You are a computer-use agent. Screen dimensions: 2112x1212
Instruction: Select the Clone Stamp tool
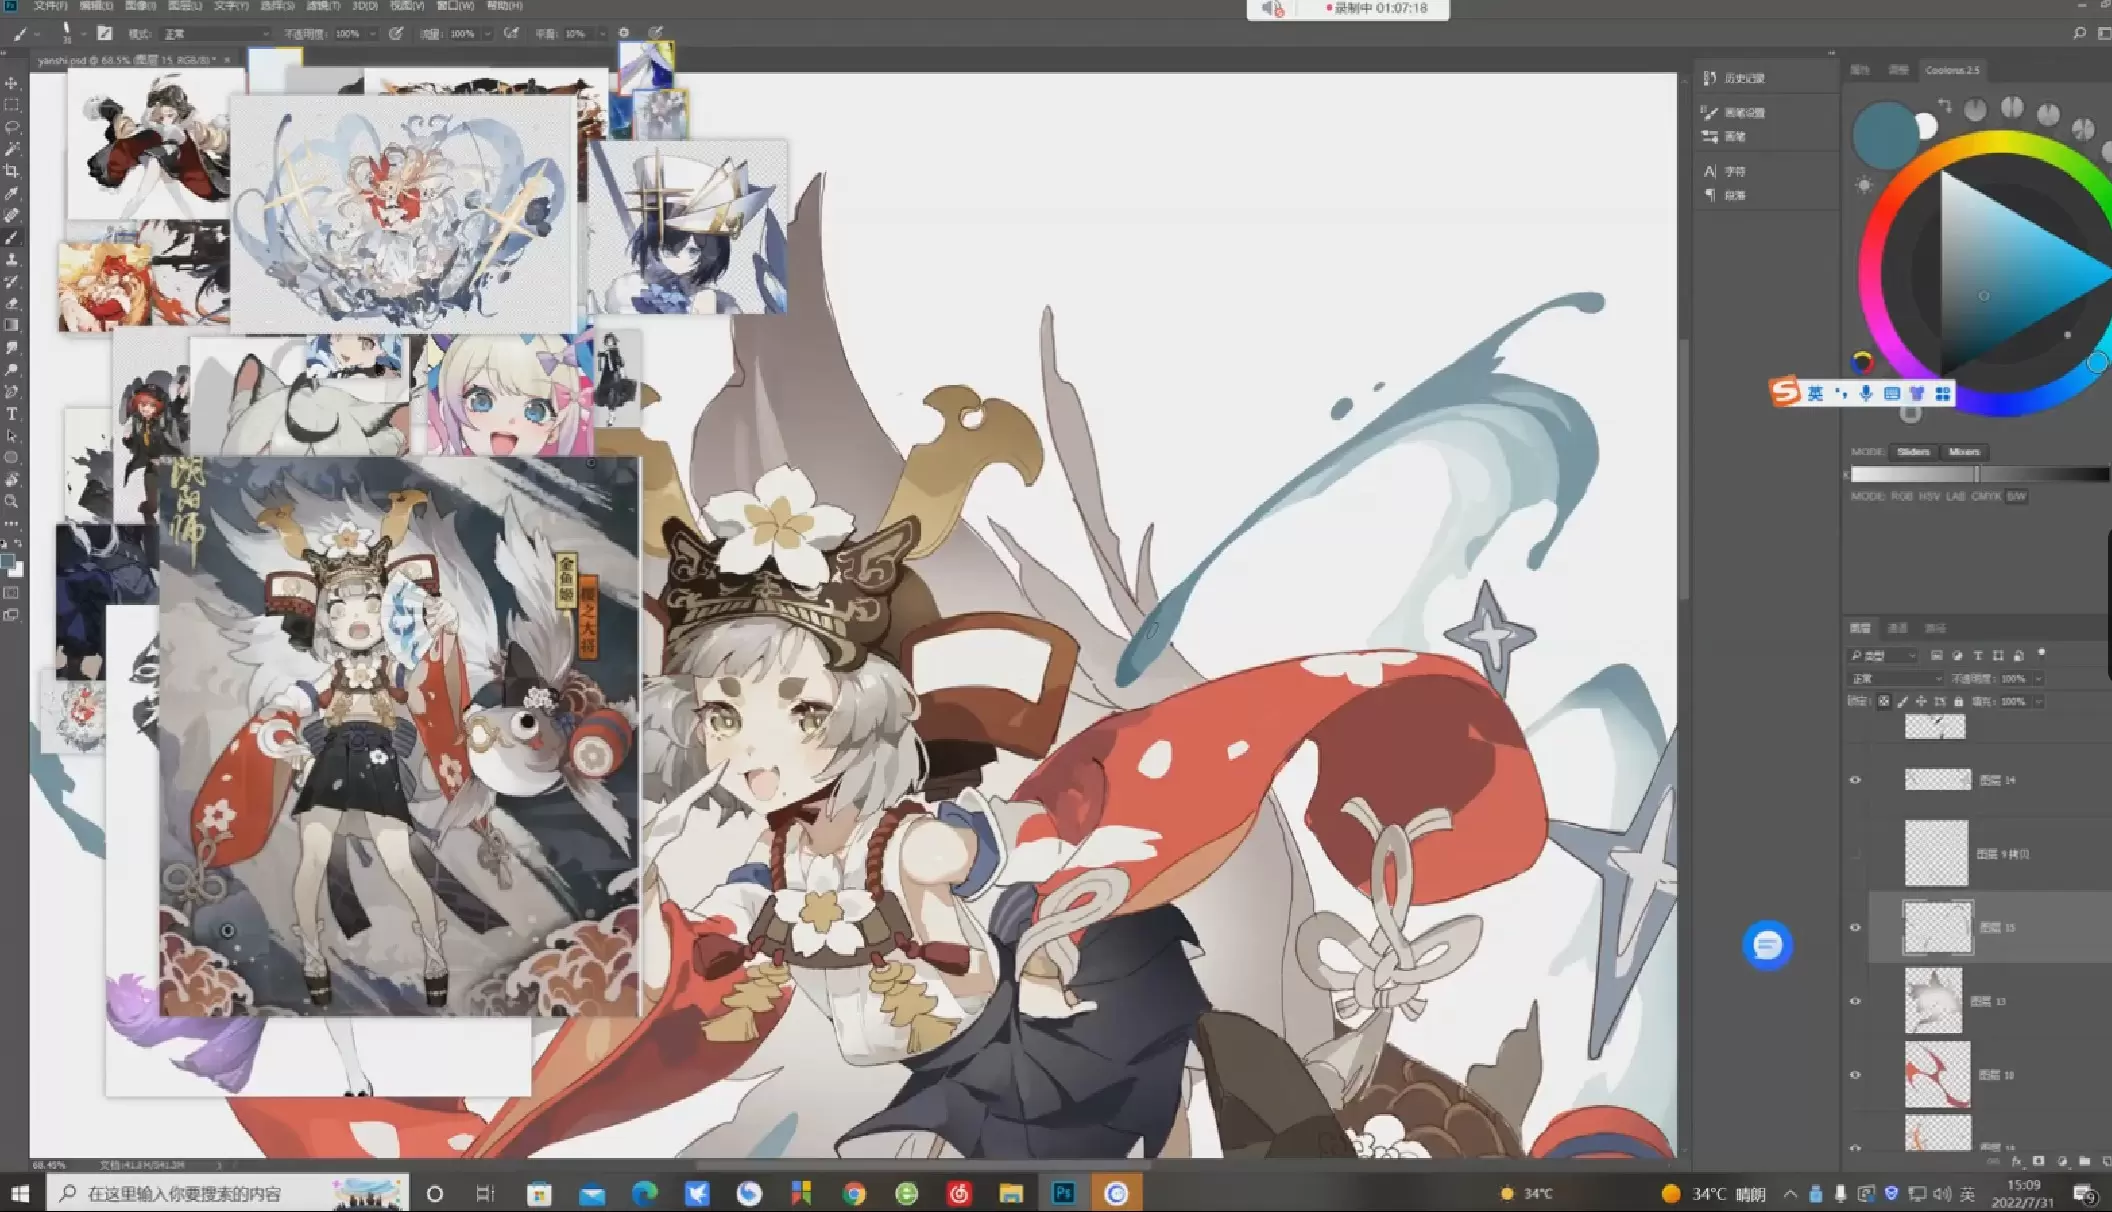12,260
